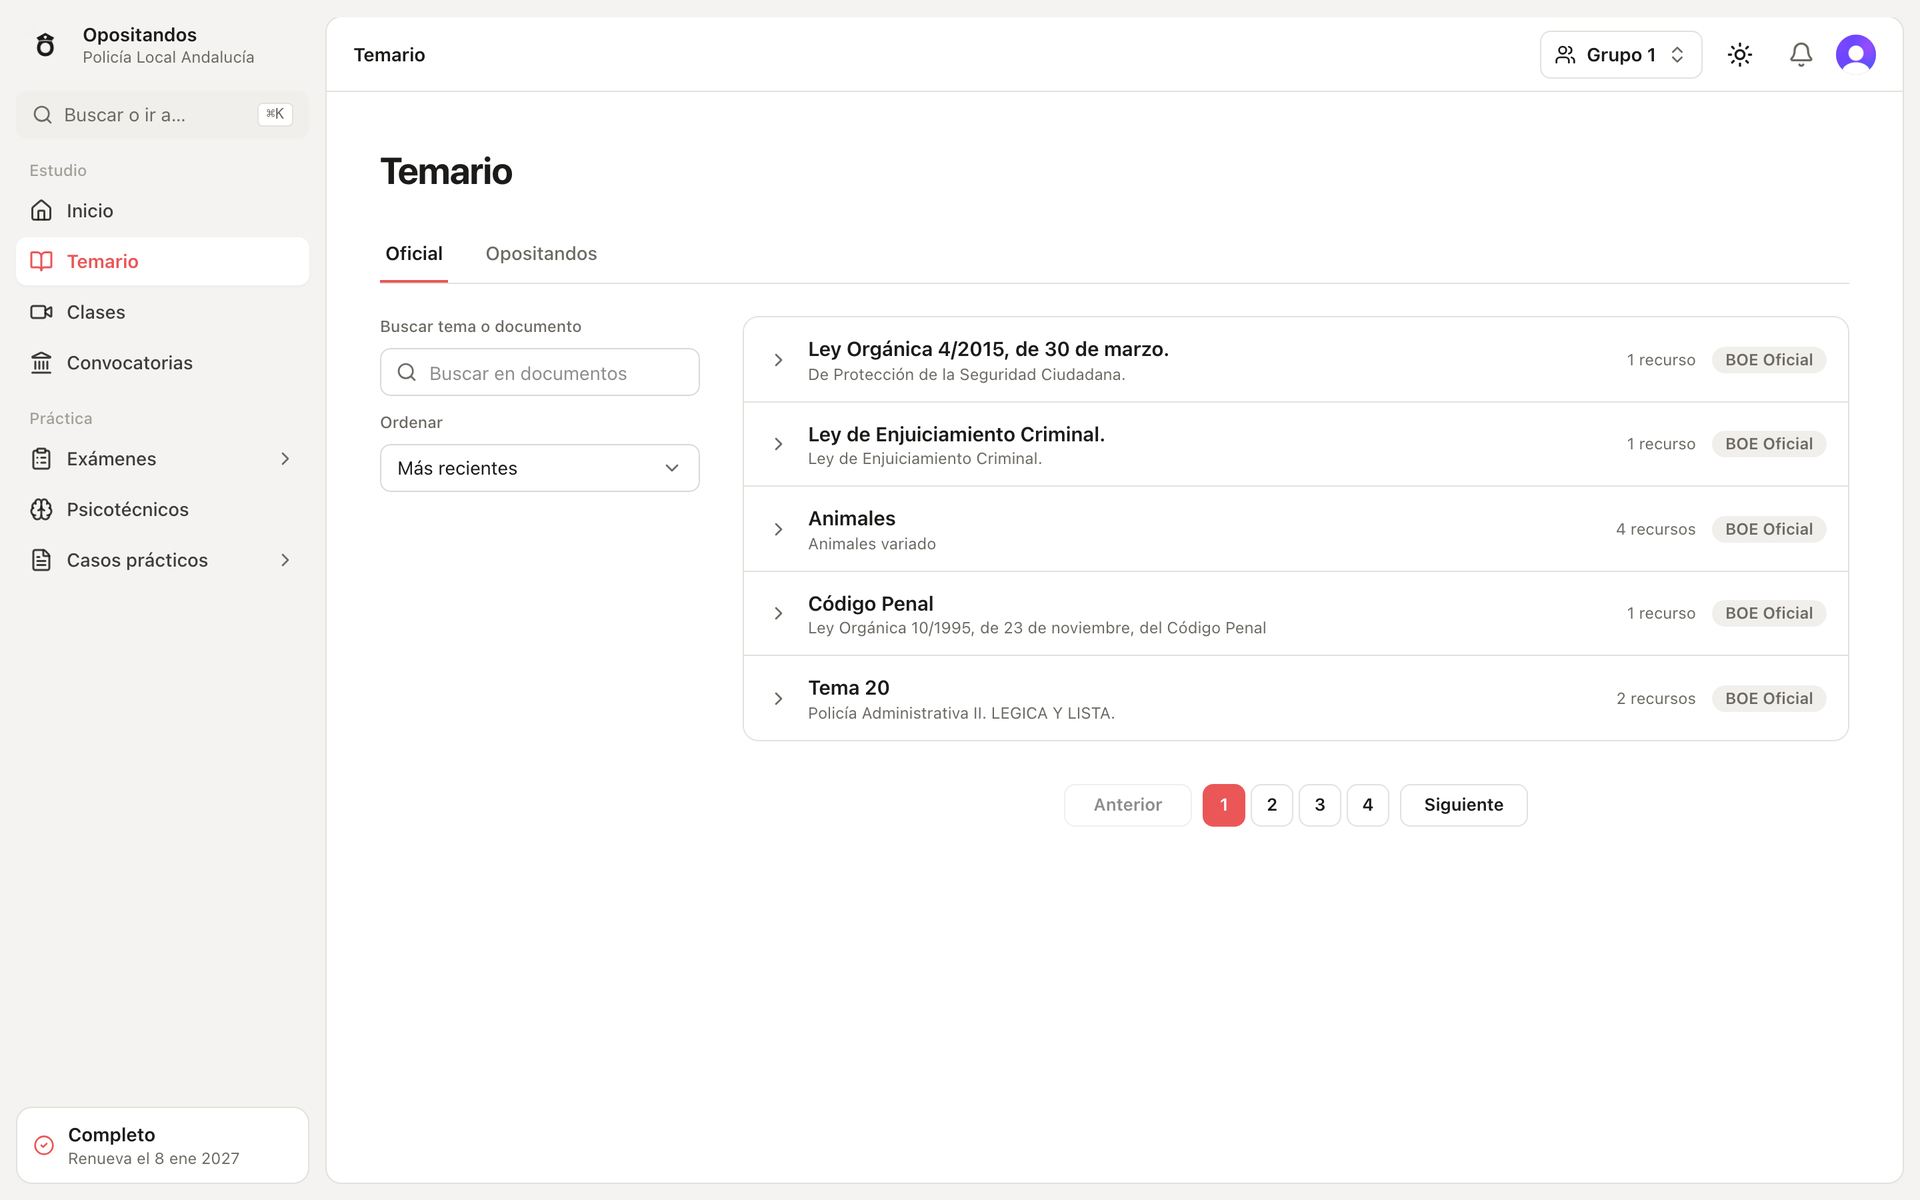1920x1200 pixels.
Task: Open the Grupo 1 group selector
Action: pos(1621,55)
